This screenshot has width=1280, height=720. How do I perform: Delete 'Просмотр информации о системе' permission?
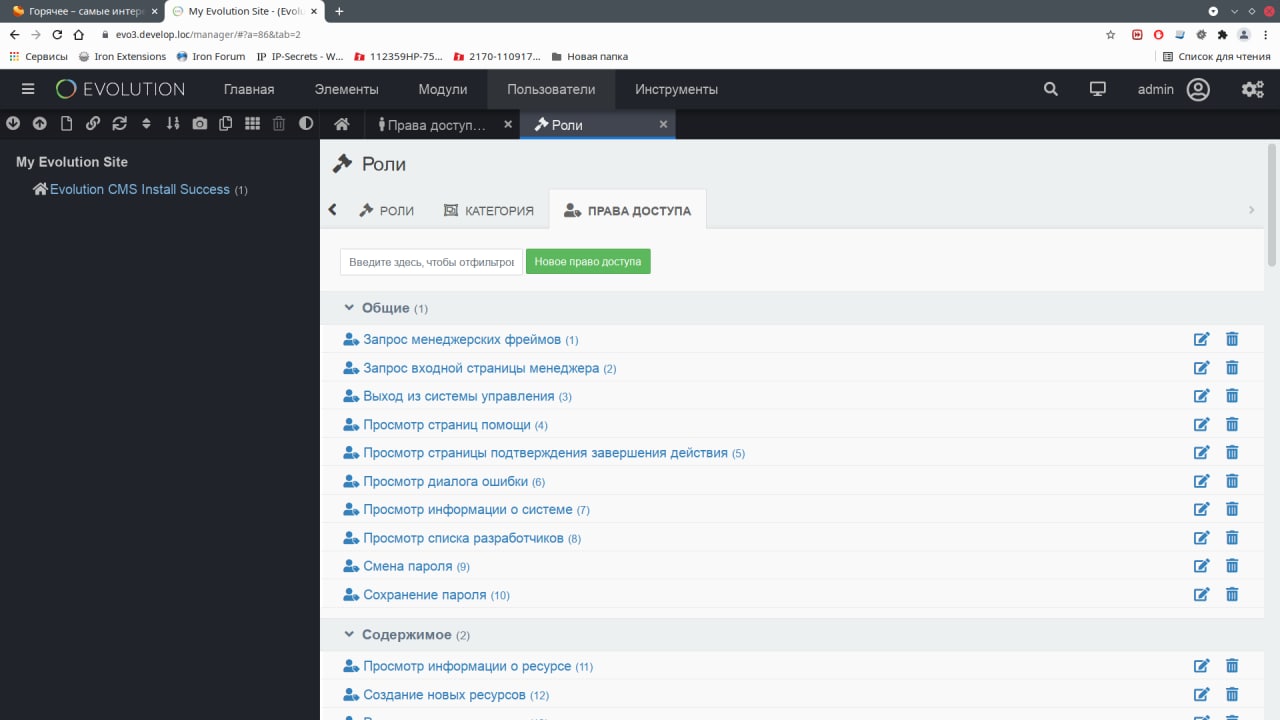1232,509
